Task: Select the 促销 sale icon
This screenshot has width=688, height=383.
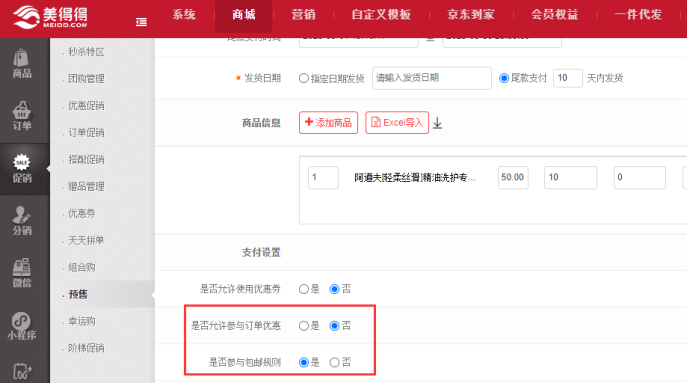Action: point(22,169)
